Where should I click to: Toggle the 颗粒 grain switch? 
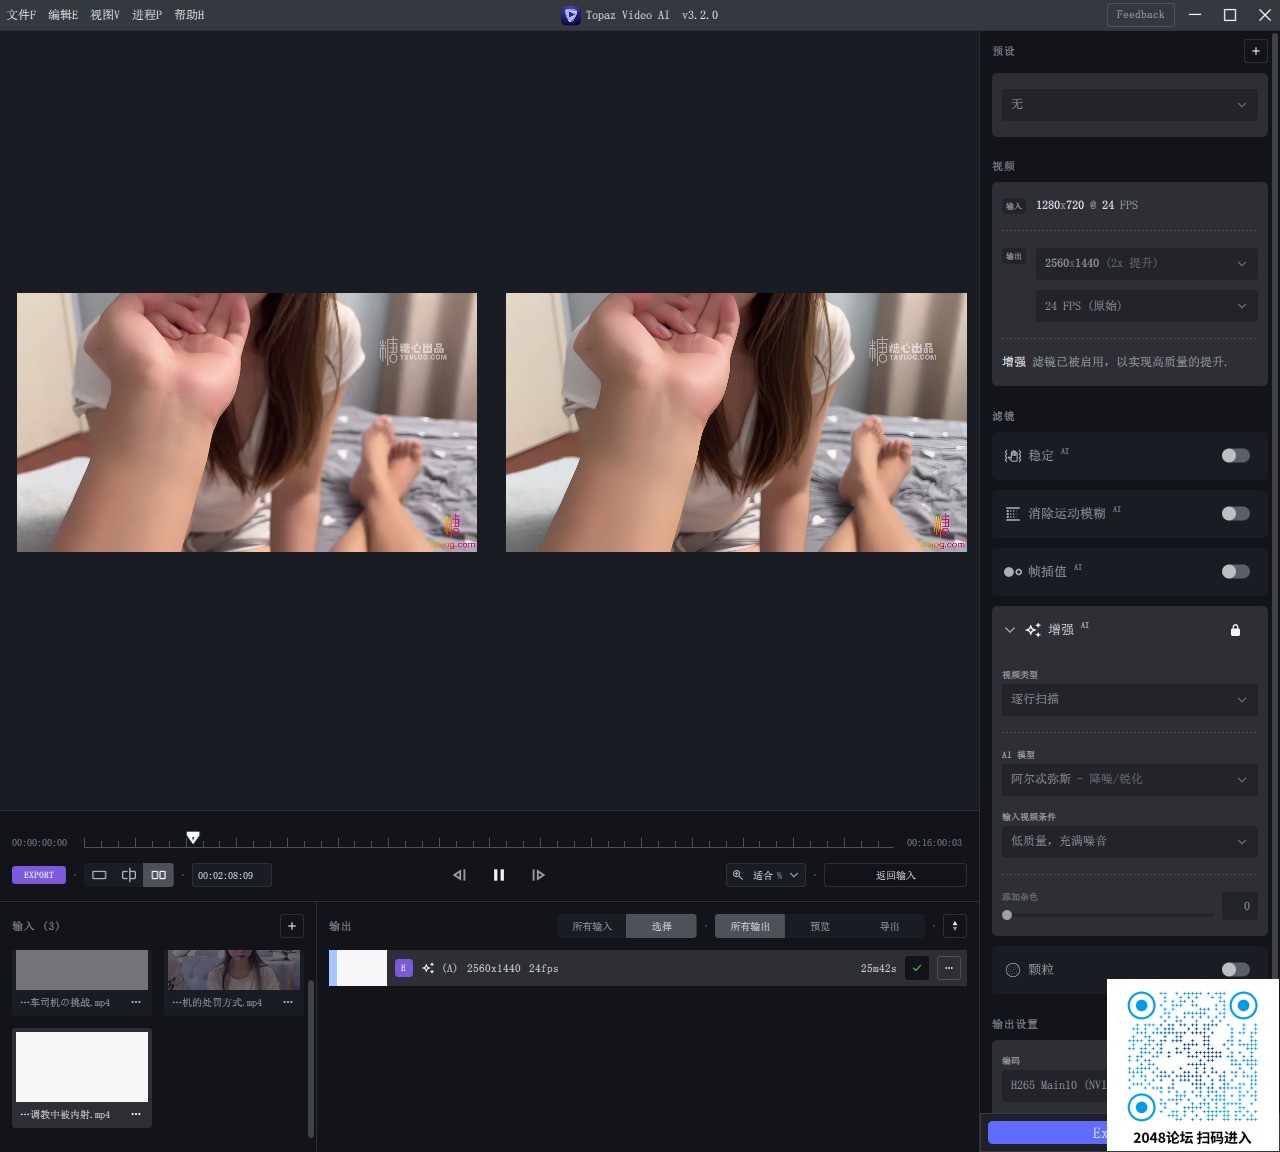point(1235,970)
